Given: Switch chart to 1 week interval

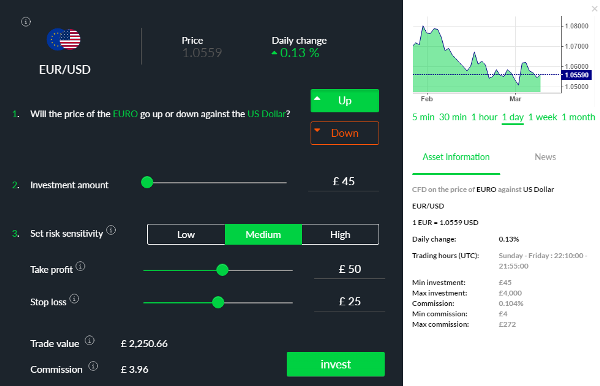Looking at the screenshot, I should click(x=543, y=117).
